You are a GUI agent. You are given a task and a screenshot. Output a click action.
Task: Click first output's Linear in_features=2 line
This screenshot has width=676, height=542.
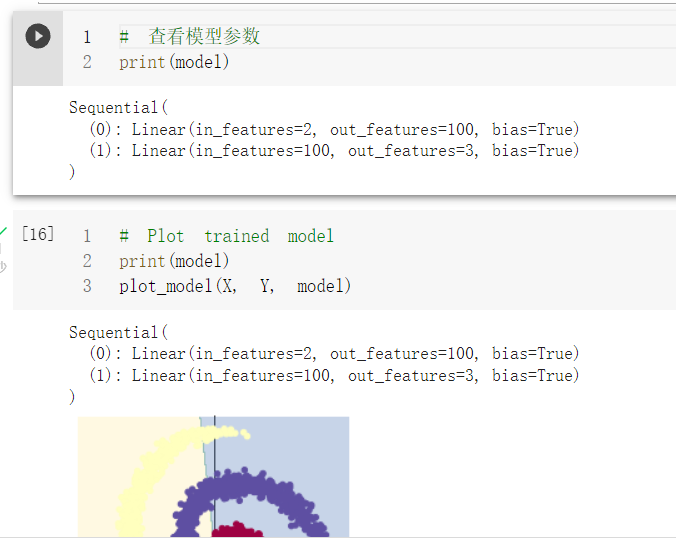coord(334,129)
